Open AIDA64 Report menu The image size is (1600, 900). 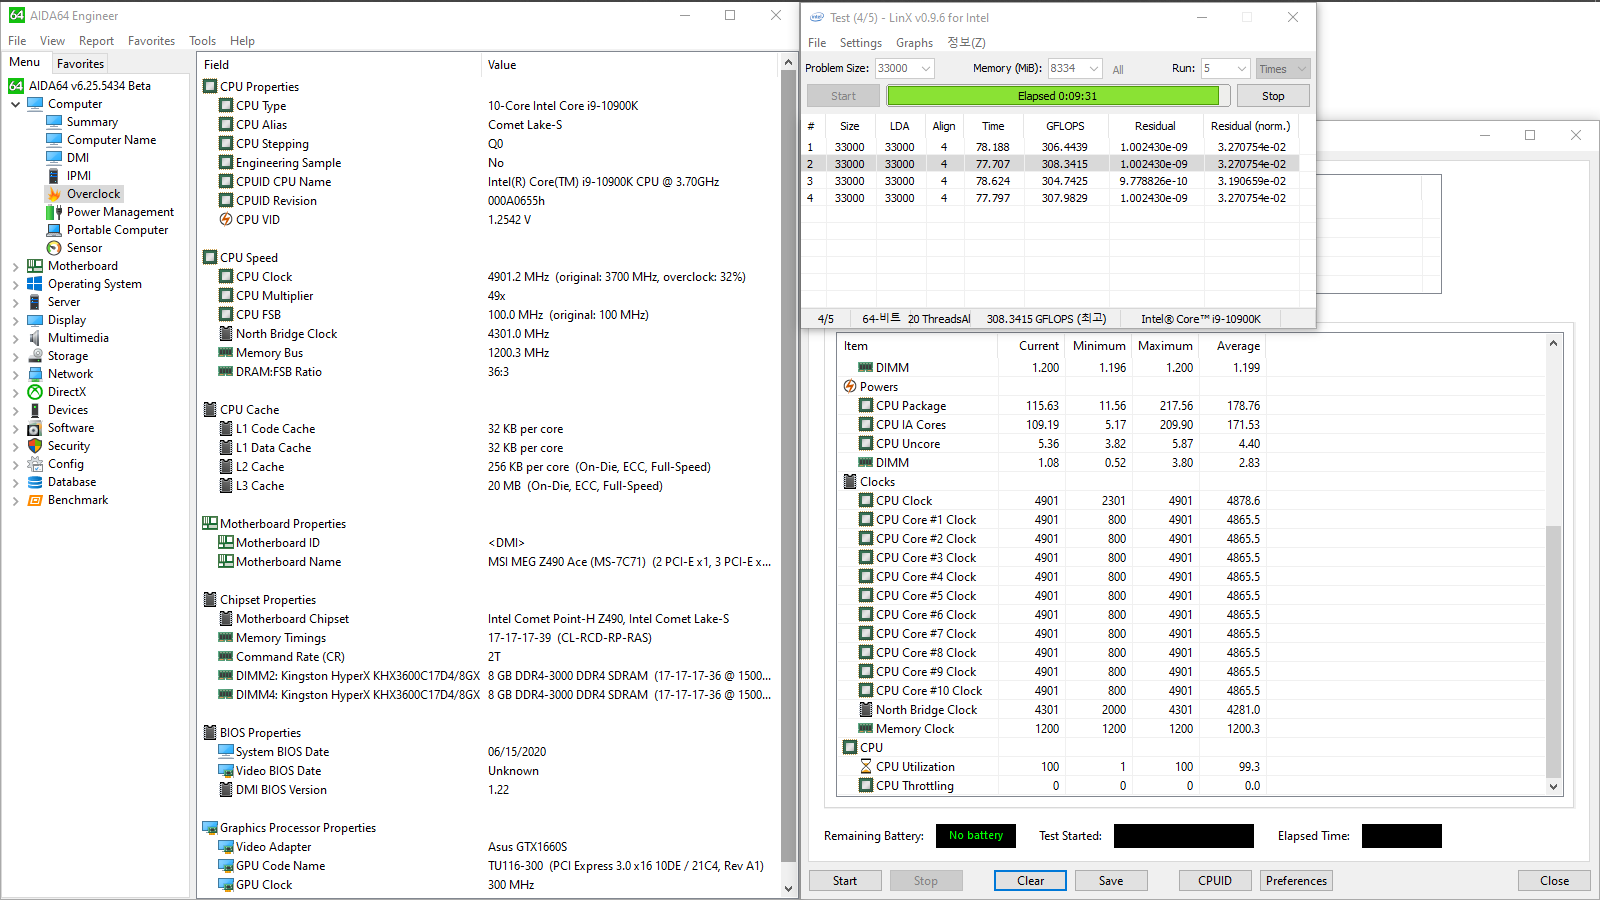tap(96, 41)
